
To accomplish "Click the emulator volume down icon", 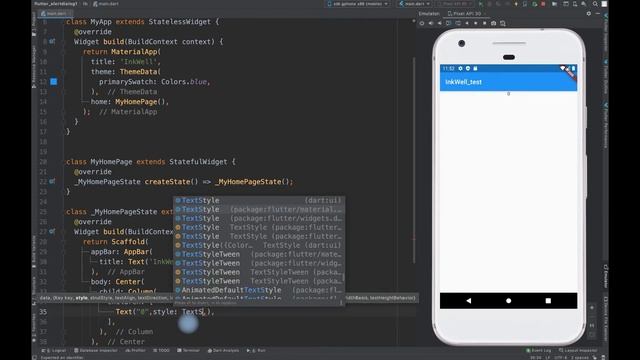I will click(440, 23).
